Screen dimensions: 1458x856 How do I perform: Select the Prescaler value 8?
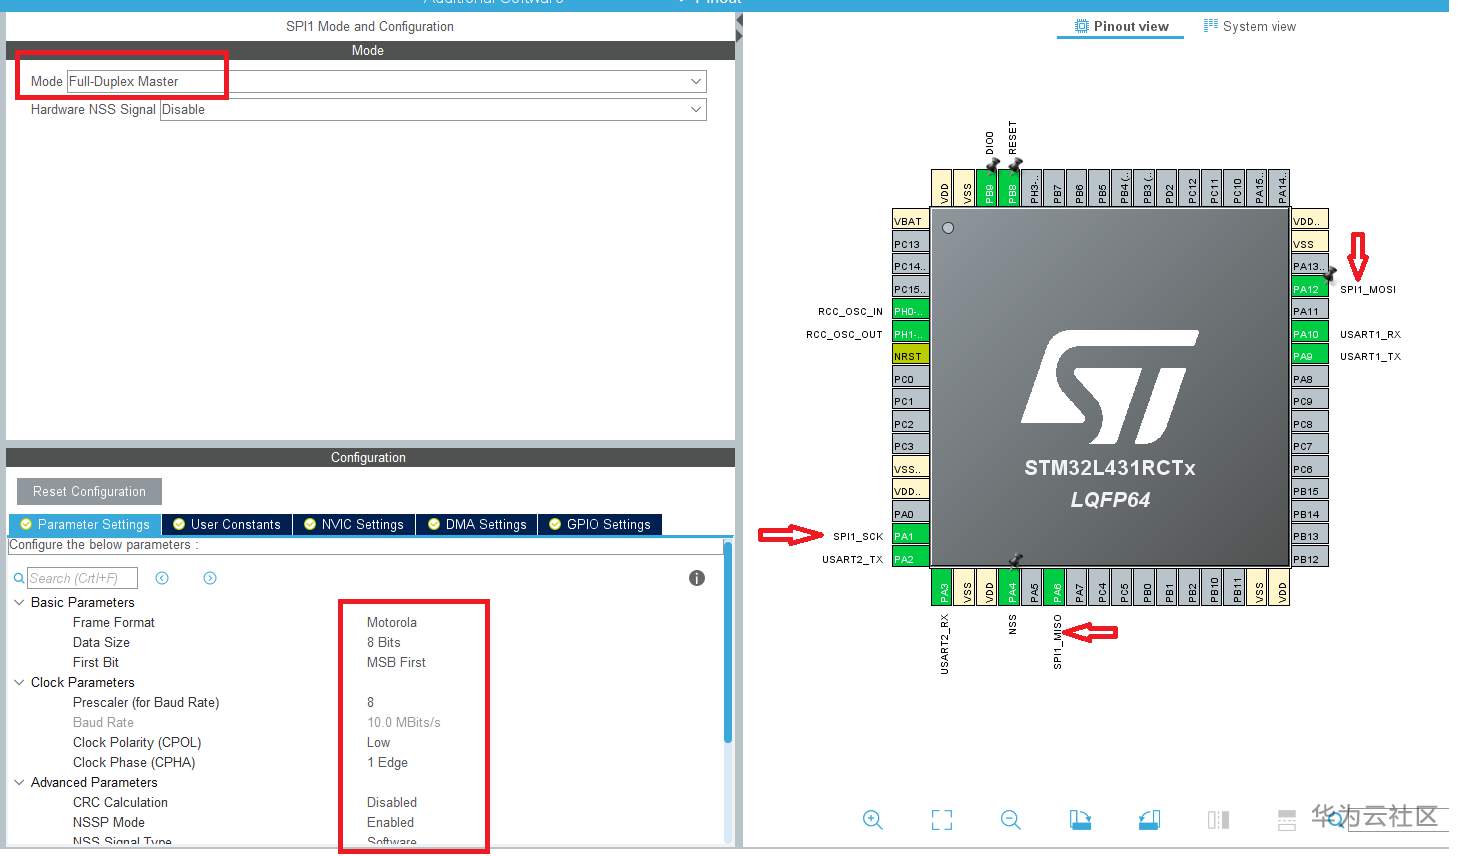[370, 702]
